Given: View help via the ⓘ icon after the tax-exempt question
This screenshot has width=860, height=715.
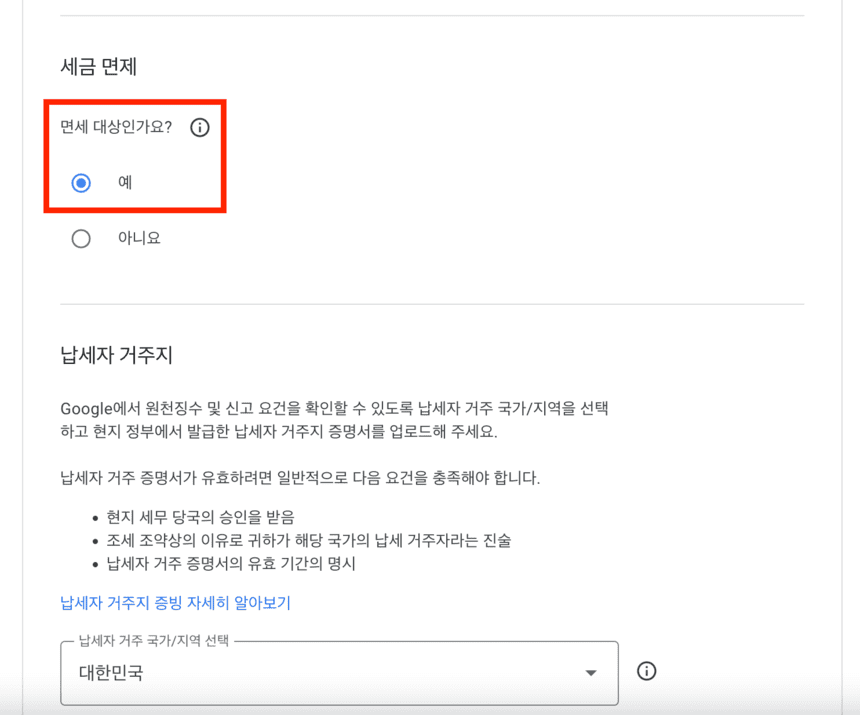Looking at the screenshot, I should coord(199,128).
